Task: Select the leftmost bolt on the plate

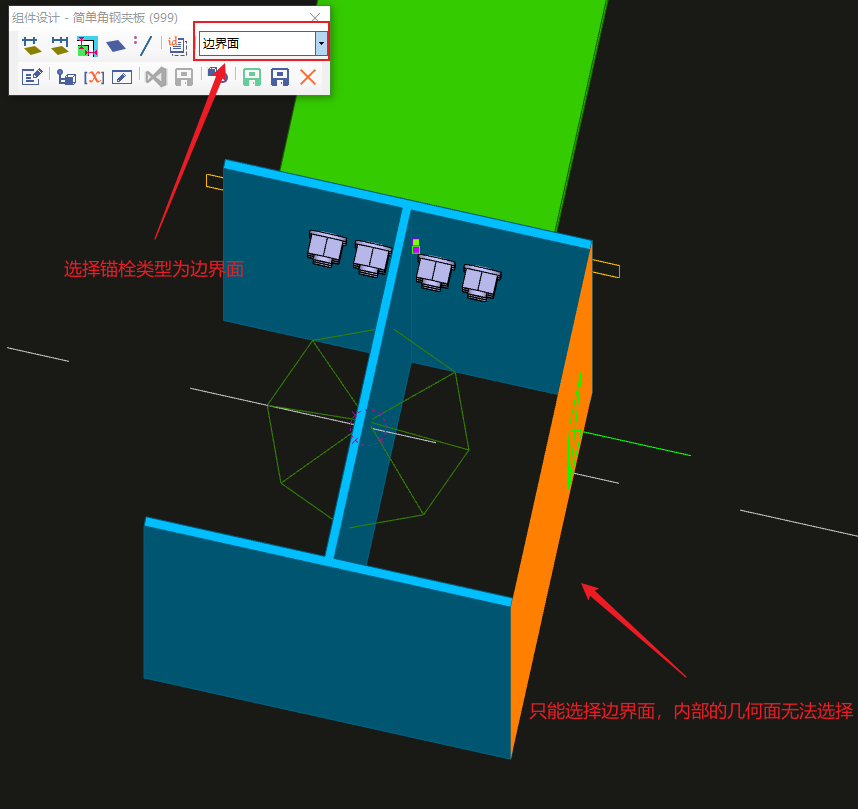Action: pyautogui.click(x=326, y=247)
